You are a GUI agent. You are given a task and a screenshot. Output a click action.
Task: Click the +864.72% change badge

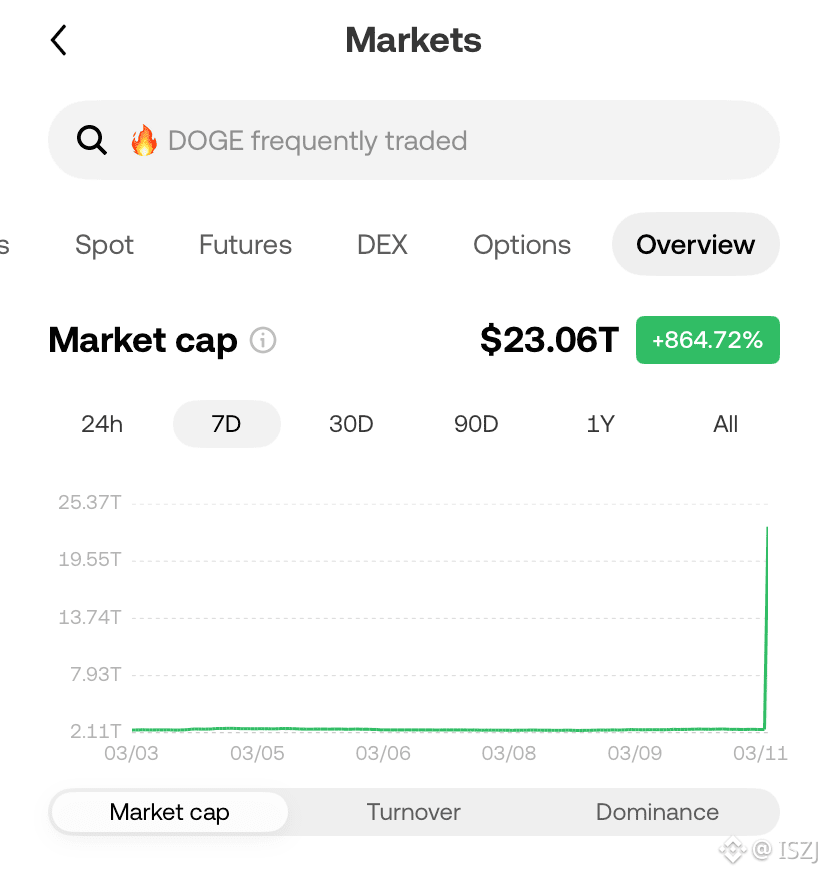point(708,340)
